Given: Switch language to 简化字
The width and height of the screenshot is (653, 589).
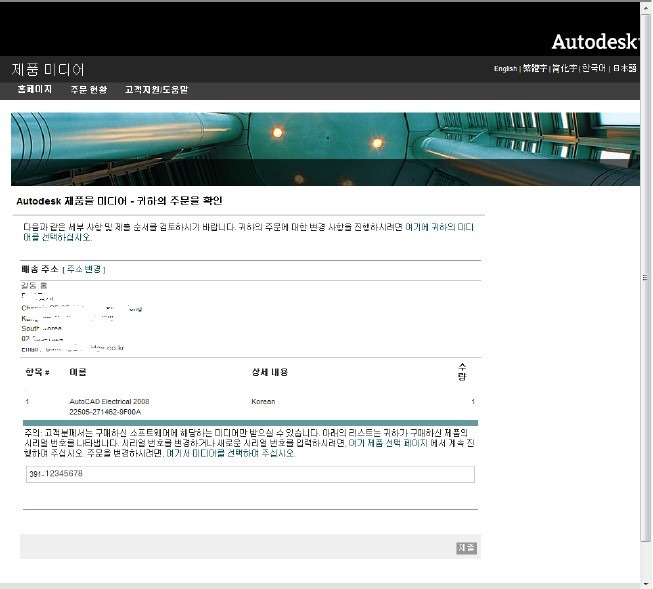Looking at the screenshot, I should tap(564, 68).
